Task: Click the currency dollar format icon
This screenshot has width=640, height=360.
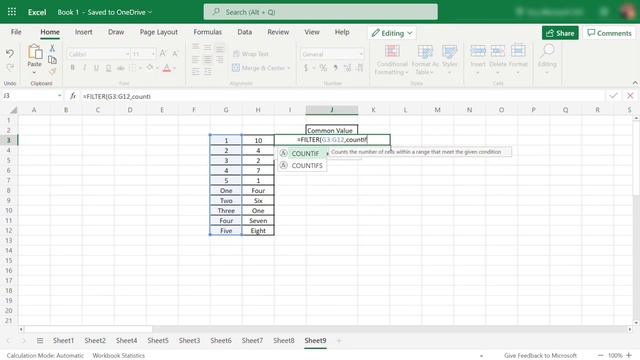Action: (x=306, y=68)
